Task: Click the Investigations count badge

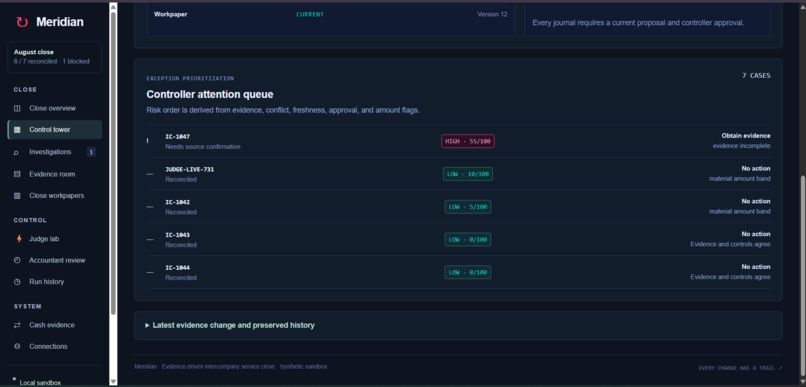Action: click(91, 152)
